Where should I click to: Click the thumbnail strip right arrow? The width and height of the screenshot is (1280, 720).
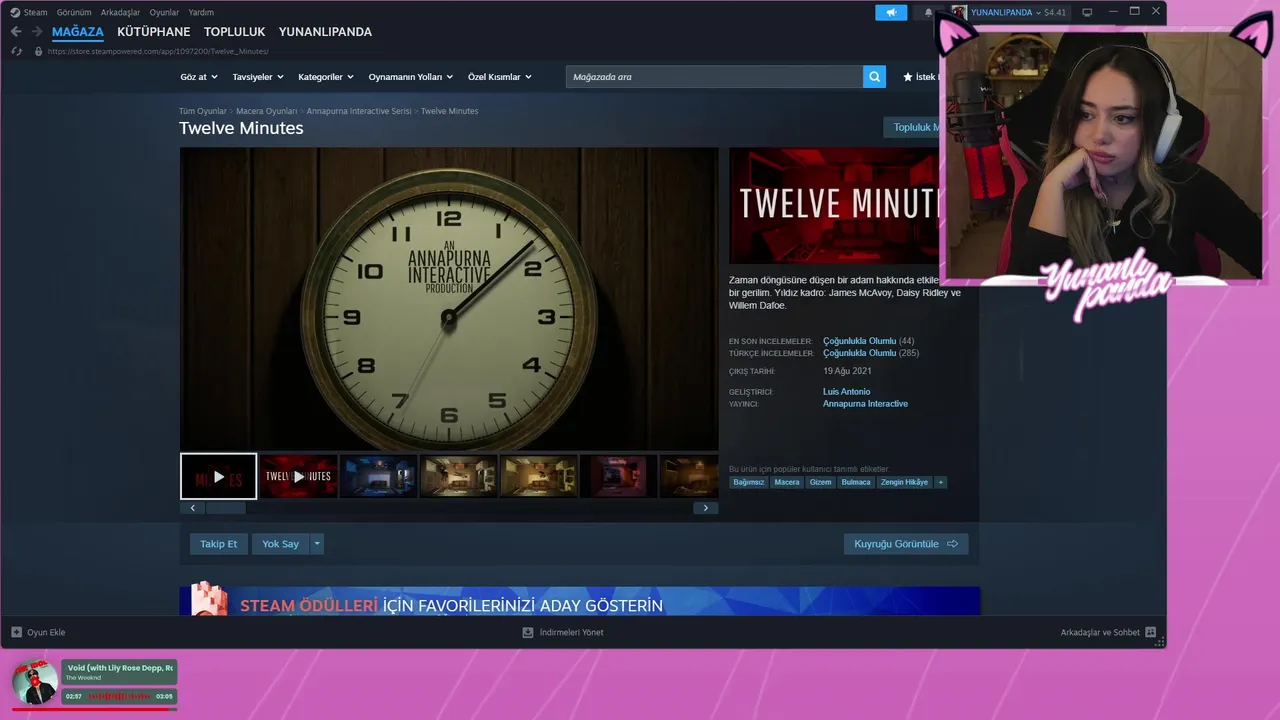pyautogui.click(x=706, y=508)
